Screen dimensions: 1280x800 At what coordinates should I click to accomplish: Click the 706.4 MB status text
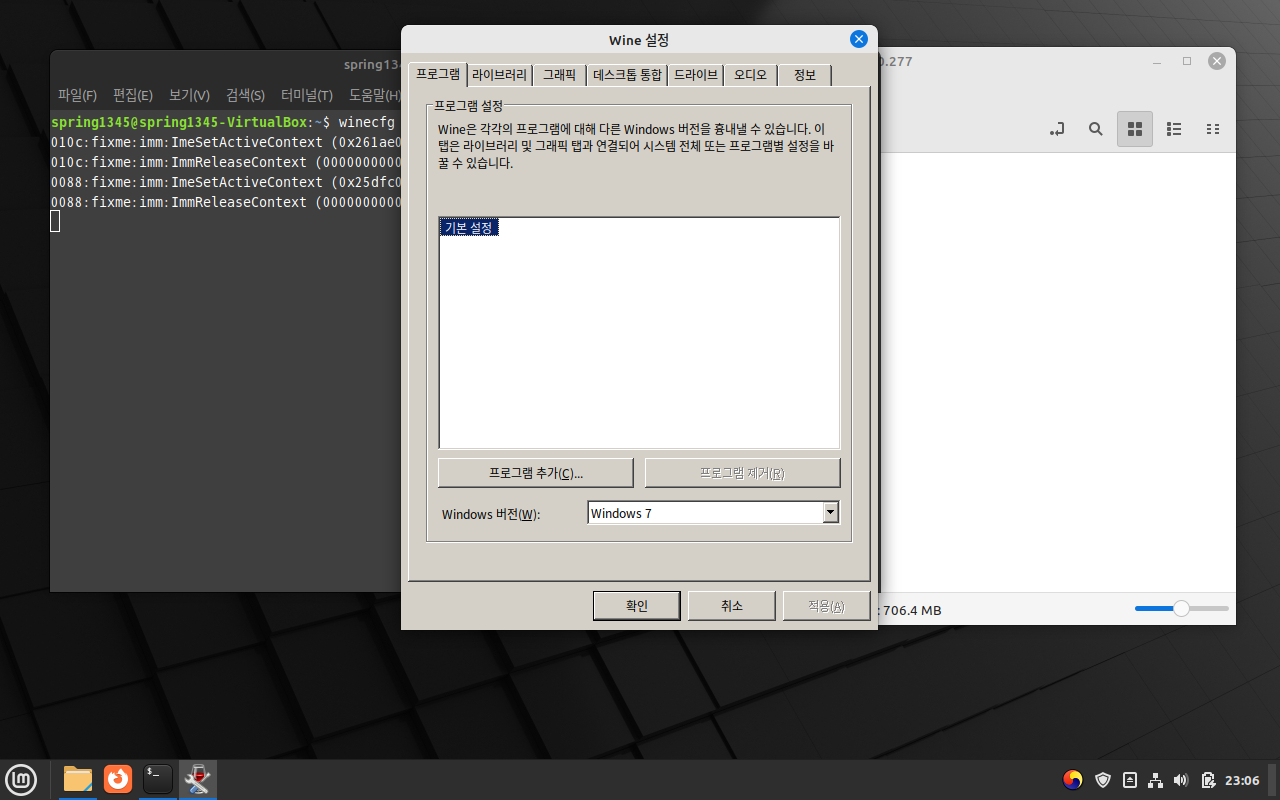912,610
